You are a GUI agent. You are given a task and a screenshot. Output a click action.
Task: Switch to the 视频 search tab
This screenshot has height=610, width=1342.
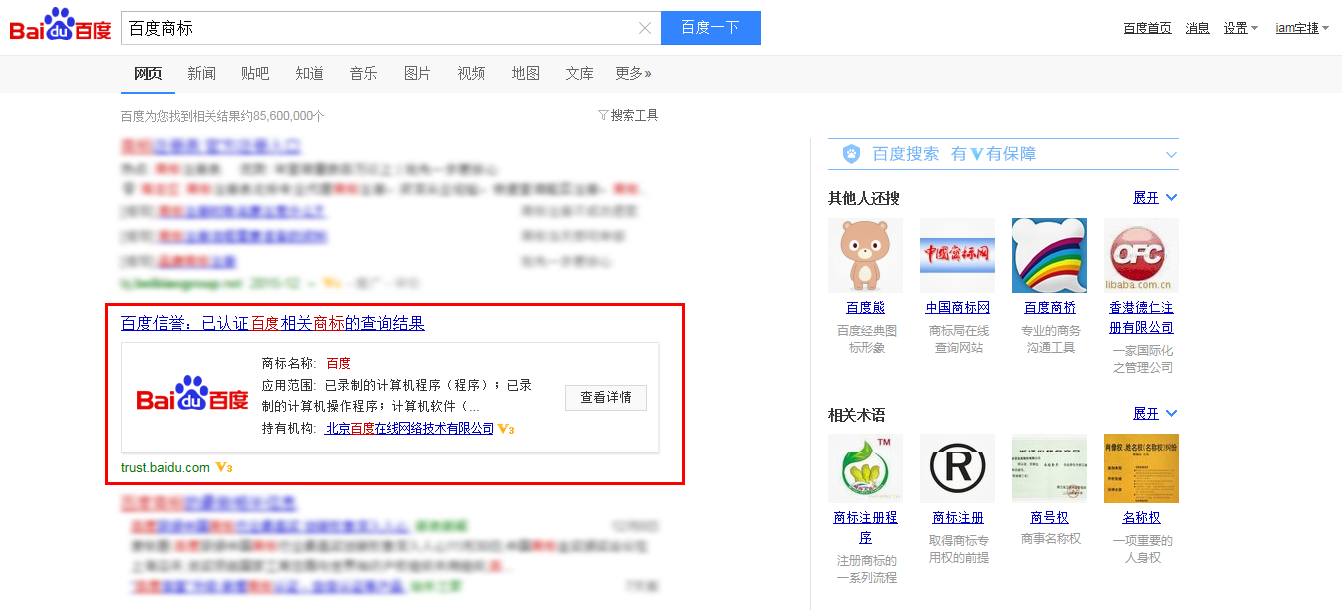click(471, 73)
